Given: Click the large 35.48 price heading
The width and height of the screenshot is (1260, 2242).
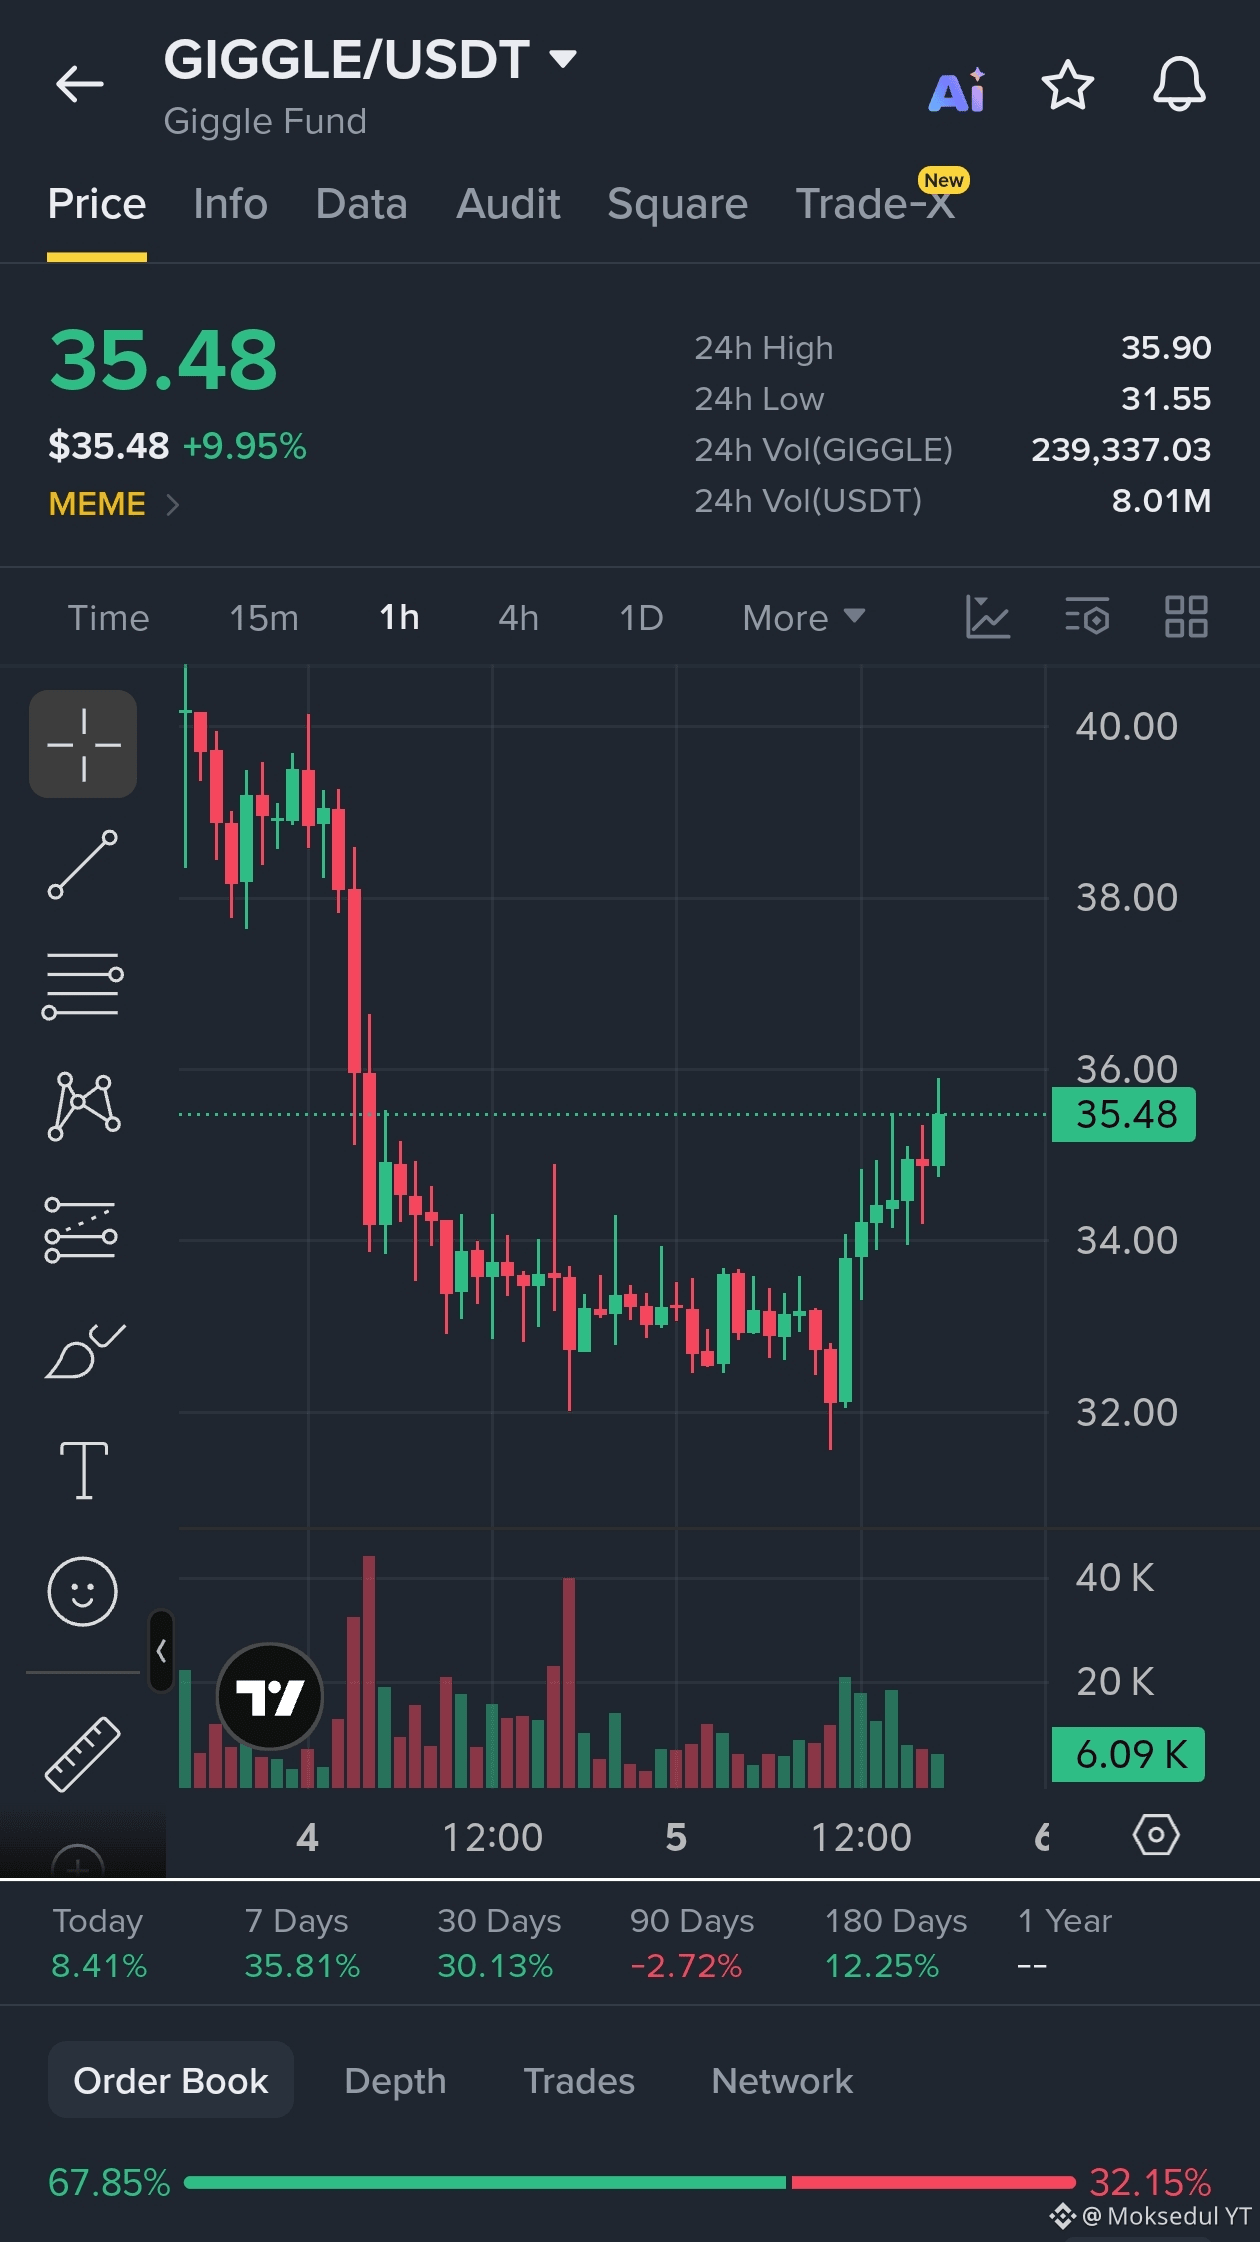Looking at the screenshot, I should tap(163, 360).
